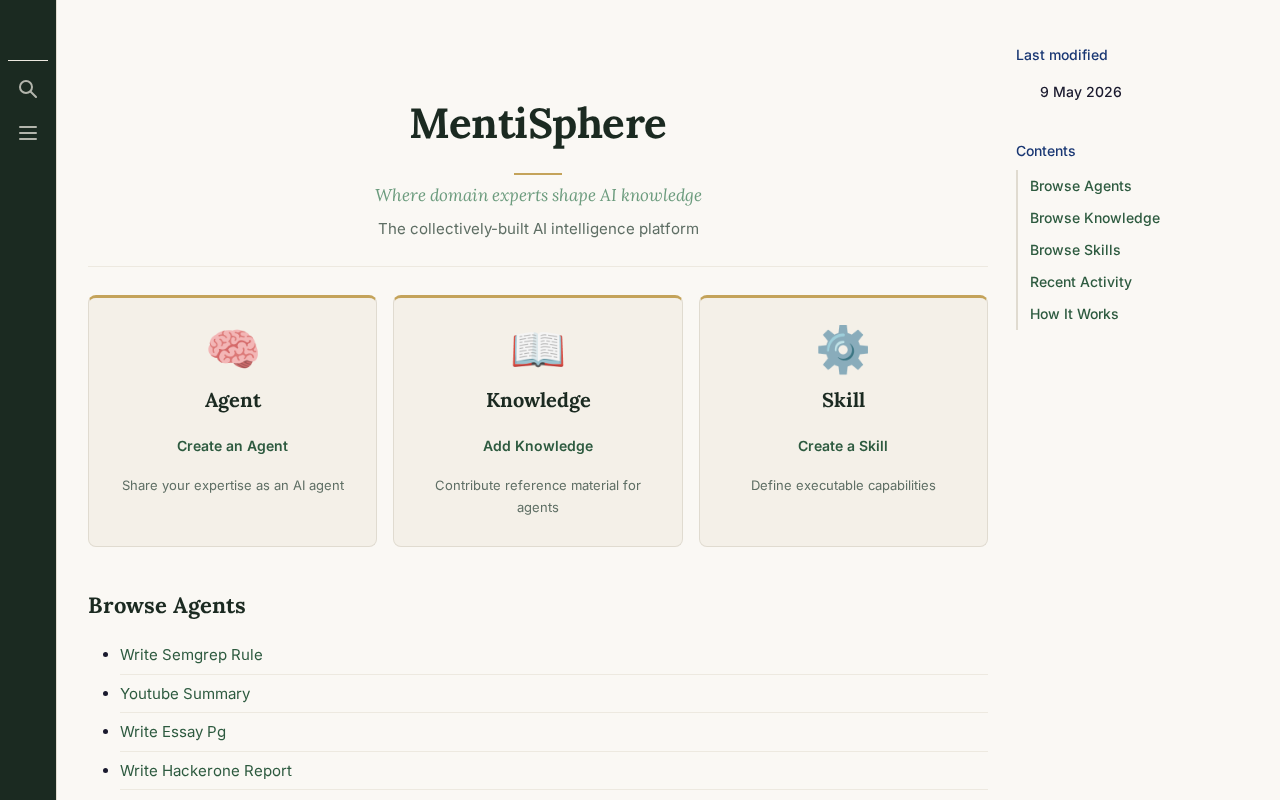Open the Write Essay Pg agent

click(173, 732)
